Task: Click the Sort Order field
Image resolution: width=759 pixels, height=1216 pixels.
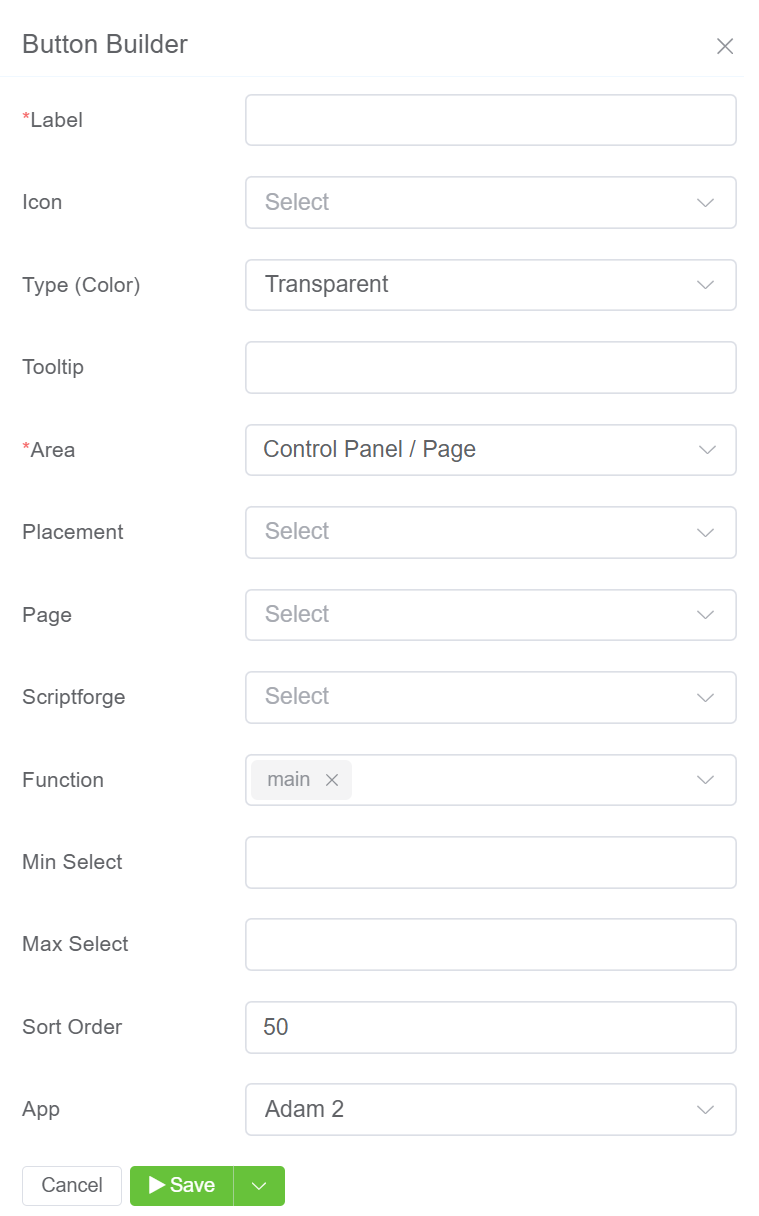Action: pos(490,1027)
